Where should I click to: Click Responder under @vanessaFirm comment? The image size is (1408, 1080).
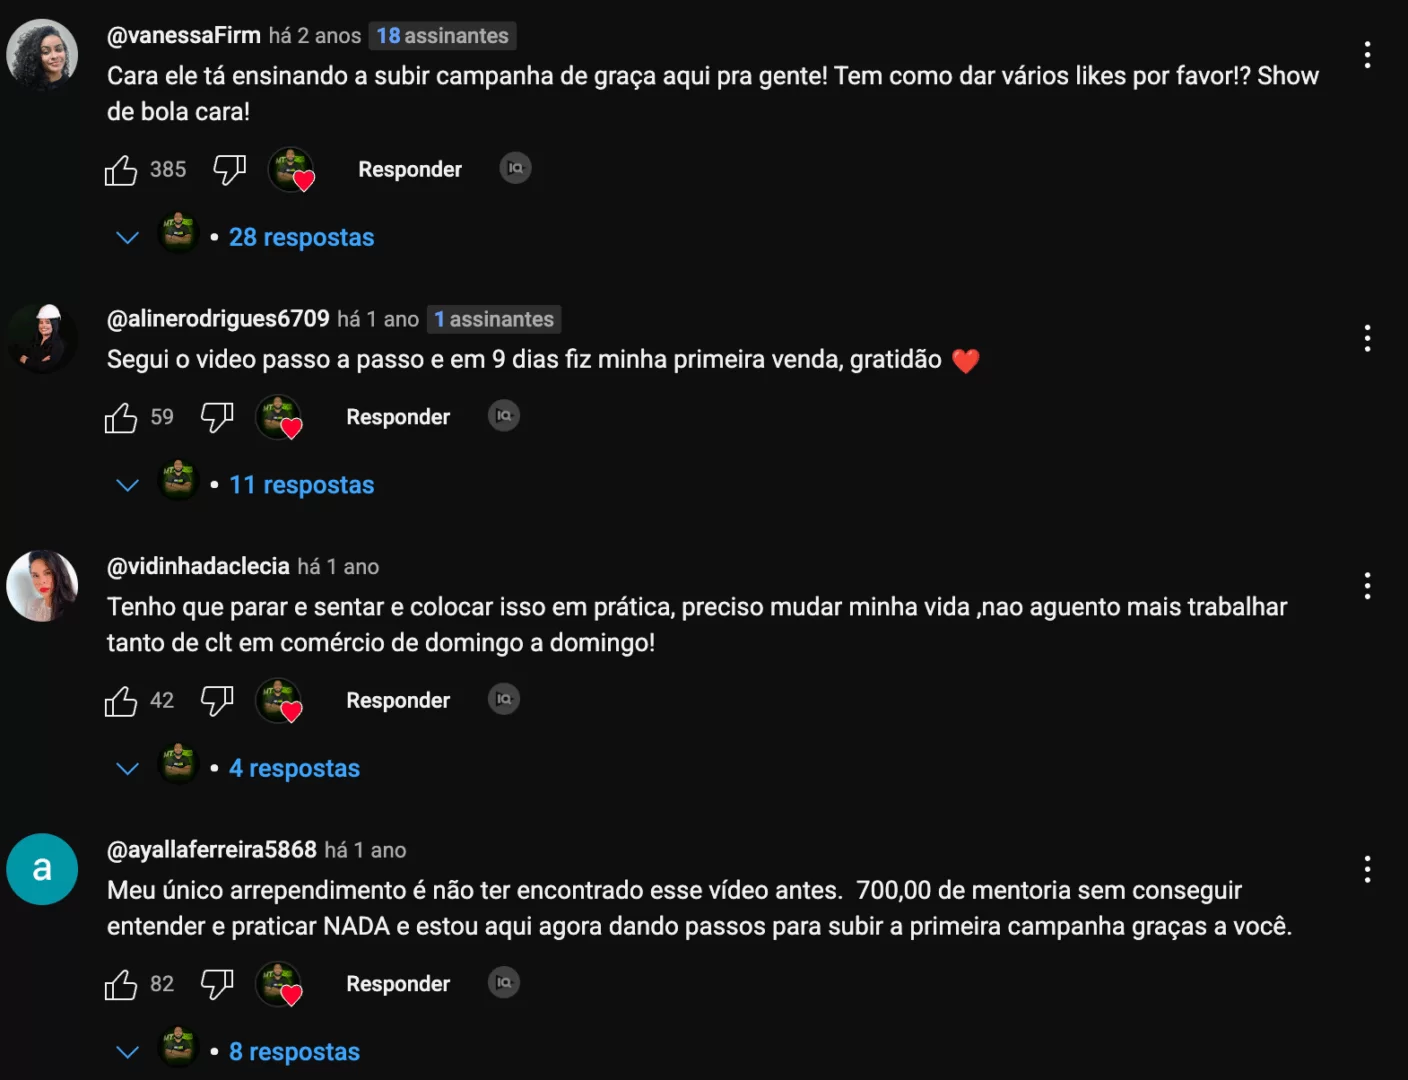pos(410,170)
